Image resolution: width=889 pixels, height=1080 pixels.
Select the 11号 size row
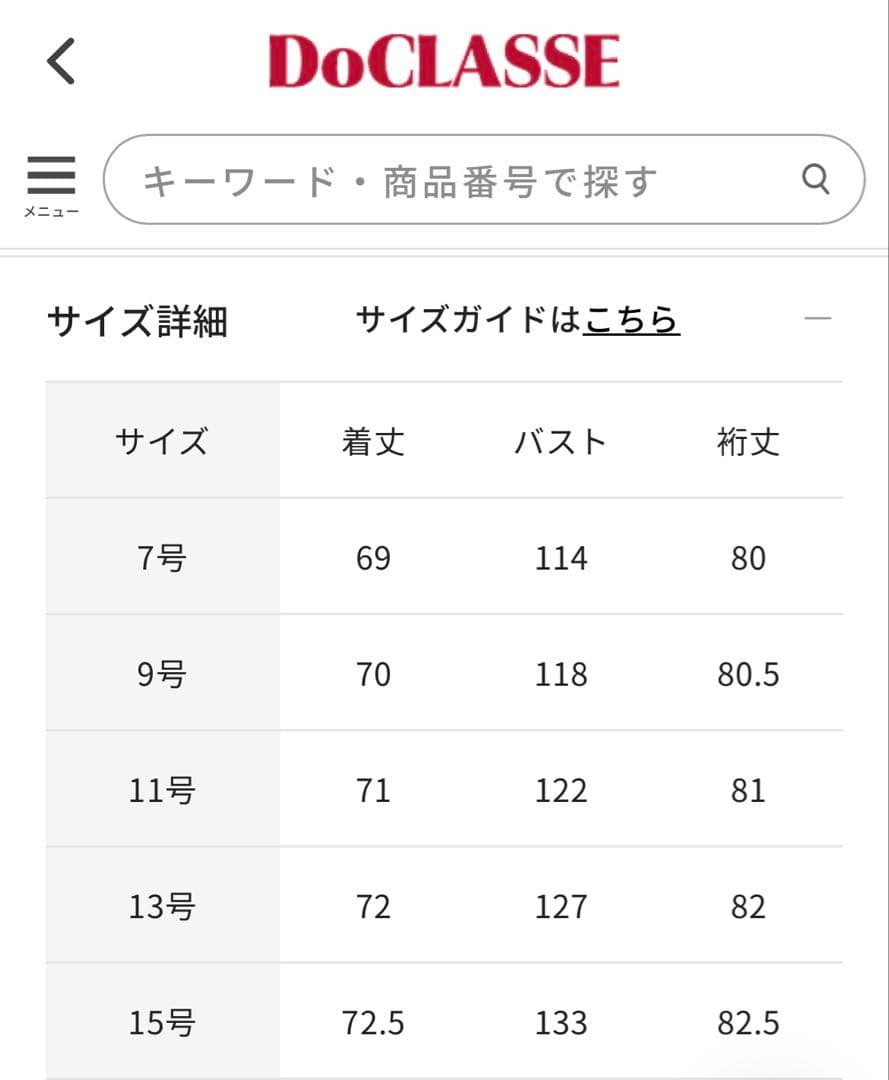click(162, 790)
